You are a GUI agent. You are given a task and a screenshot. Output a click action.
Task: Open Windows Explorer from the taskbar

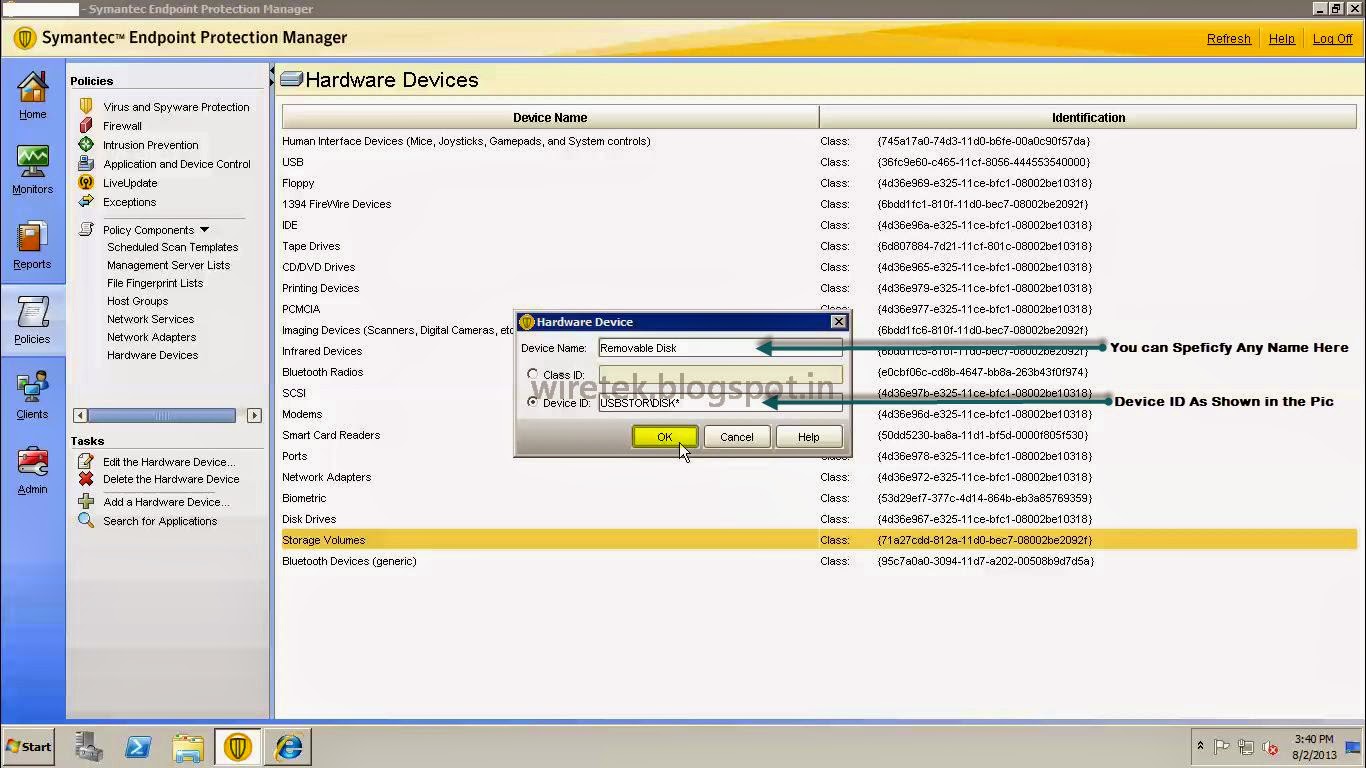(188, 746)
